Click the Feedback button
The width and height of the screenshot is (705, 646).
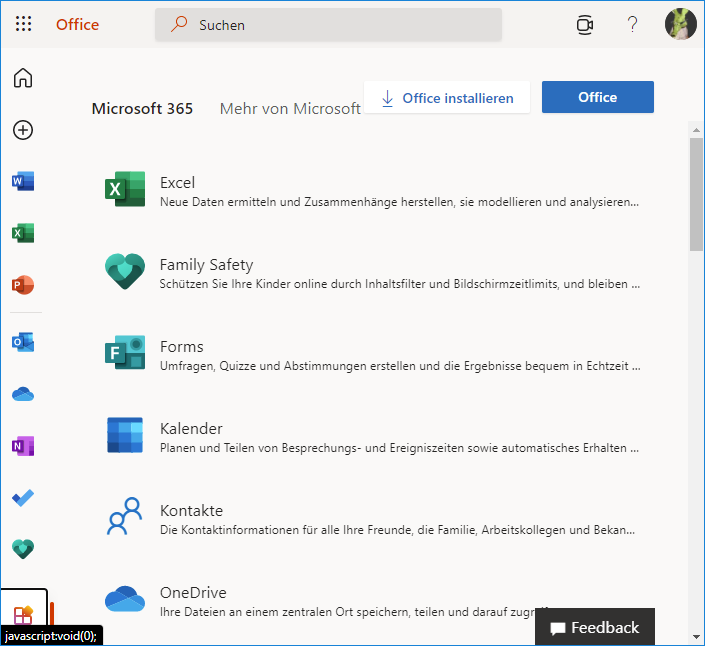click(x=595, y=627)
